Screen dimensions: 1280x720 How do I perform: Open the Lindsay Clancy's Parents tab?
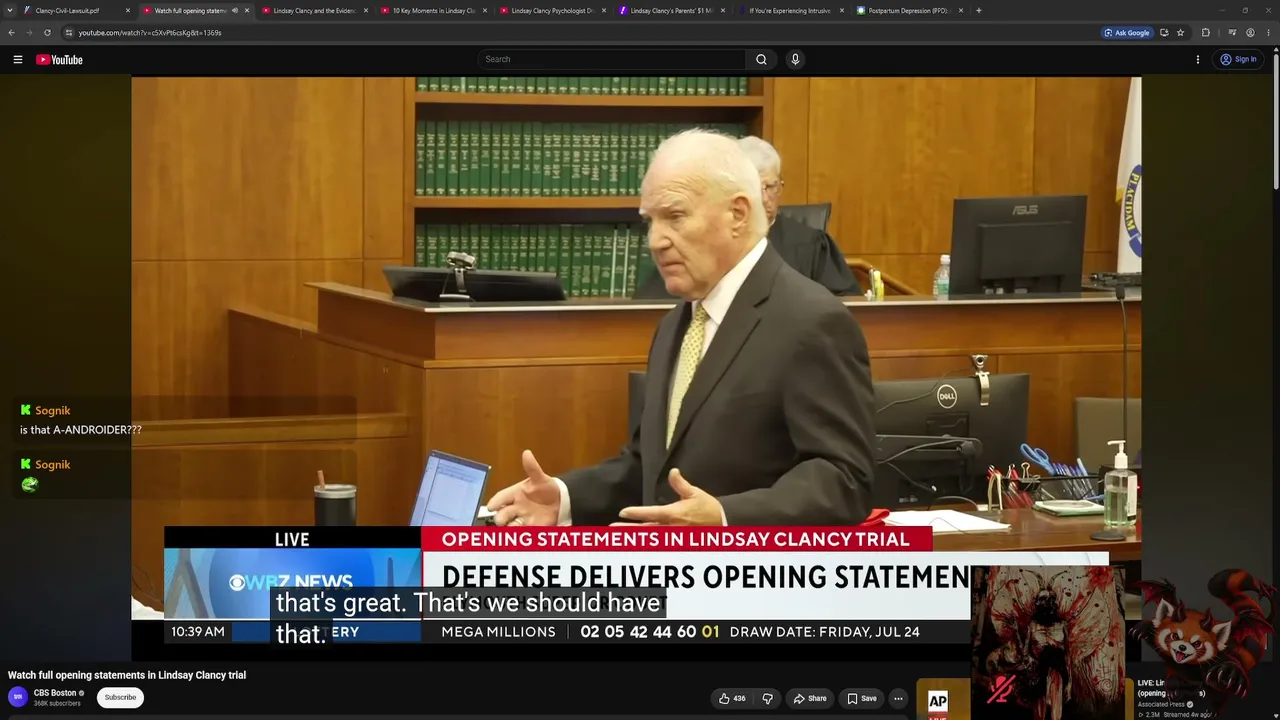tap(671, 11)
